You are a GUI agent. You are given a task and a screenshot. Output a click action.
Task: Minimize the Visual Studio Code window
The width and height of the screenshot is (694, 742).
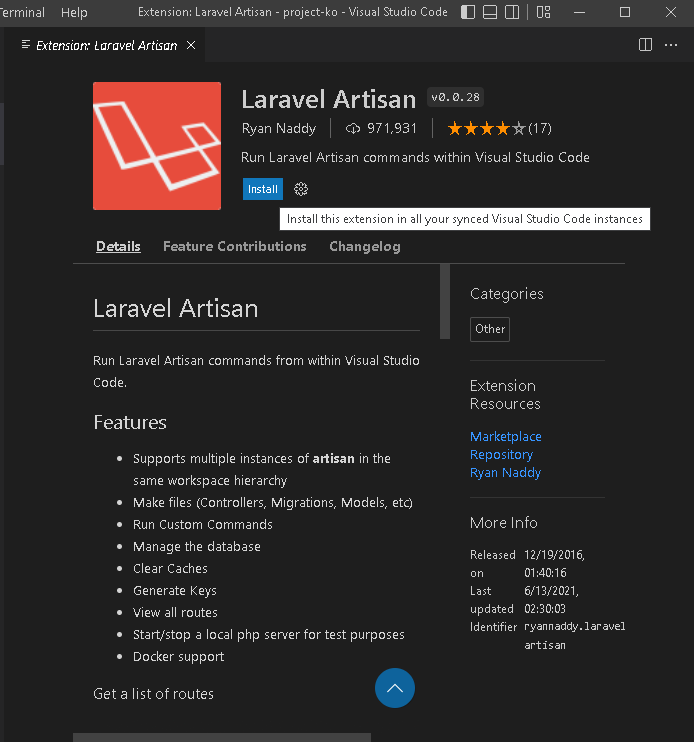click(x=580, y=12)
